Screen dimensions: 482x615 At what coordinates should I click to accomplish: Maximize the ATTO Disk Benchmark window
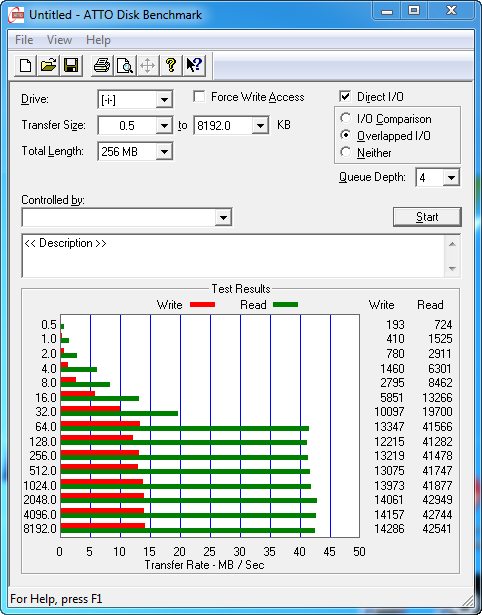click(x=414, y=11)
